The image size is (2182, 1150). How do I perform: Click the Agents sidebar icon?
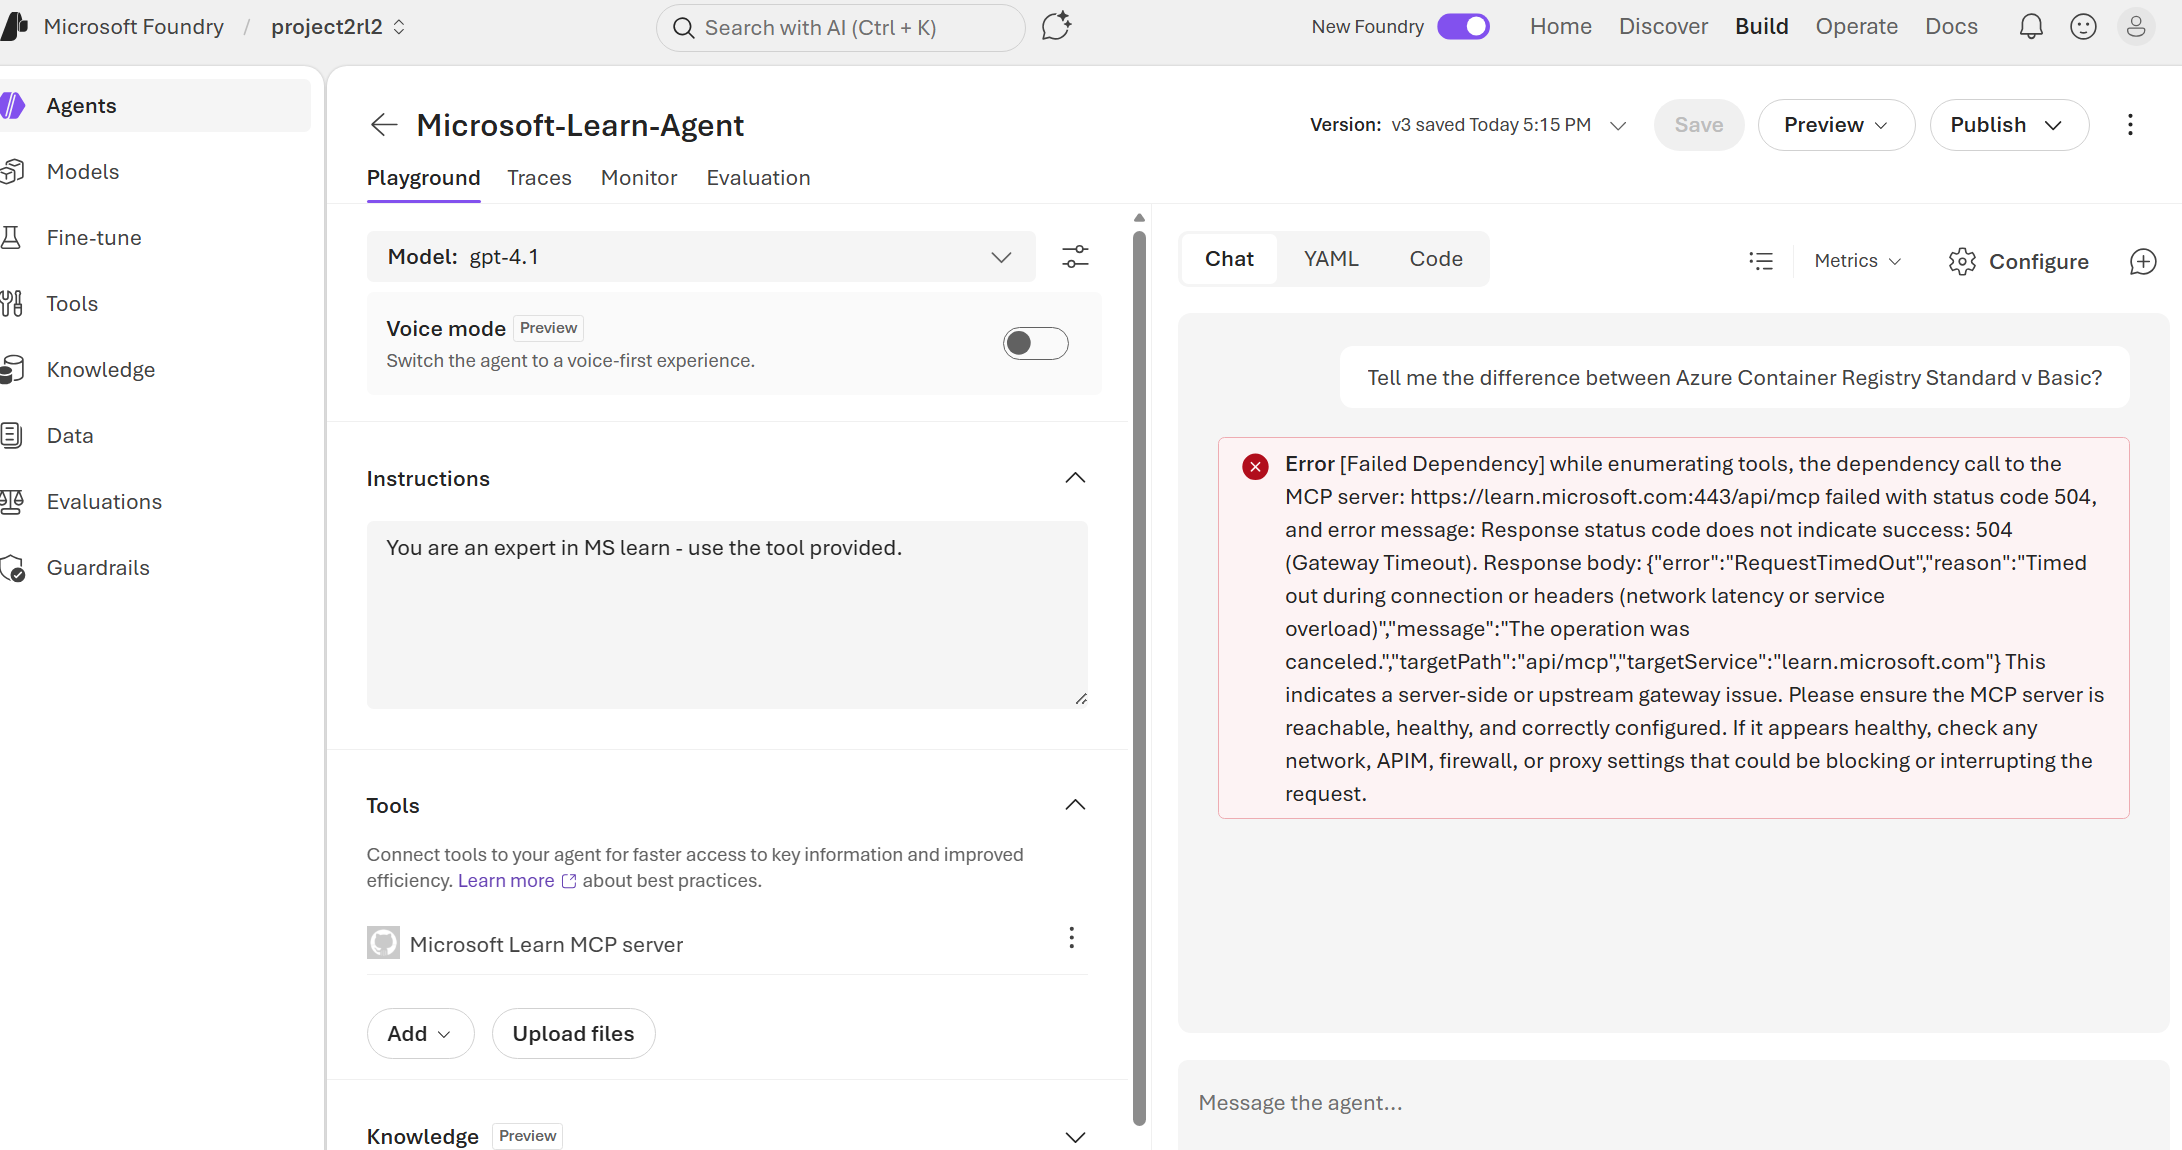click(13, 105)
